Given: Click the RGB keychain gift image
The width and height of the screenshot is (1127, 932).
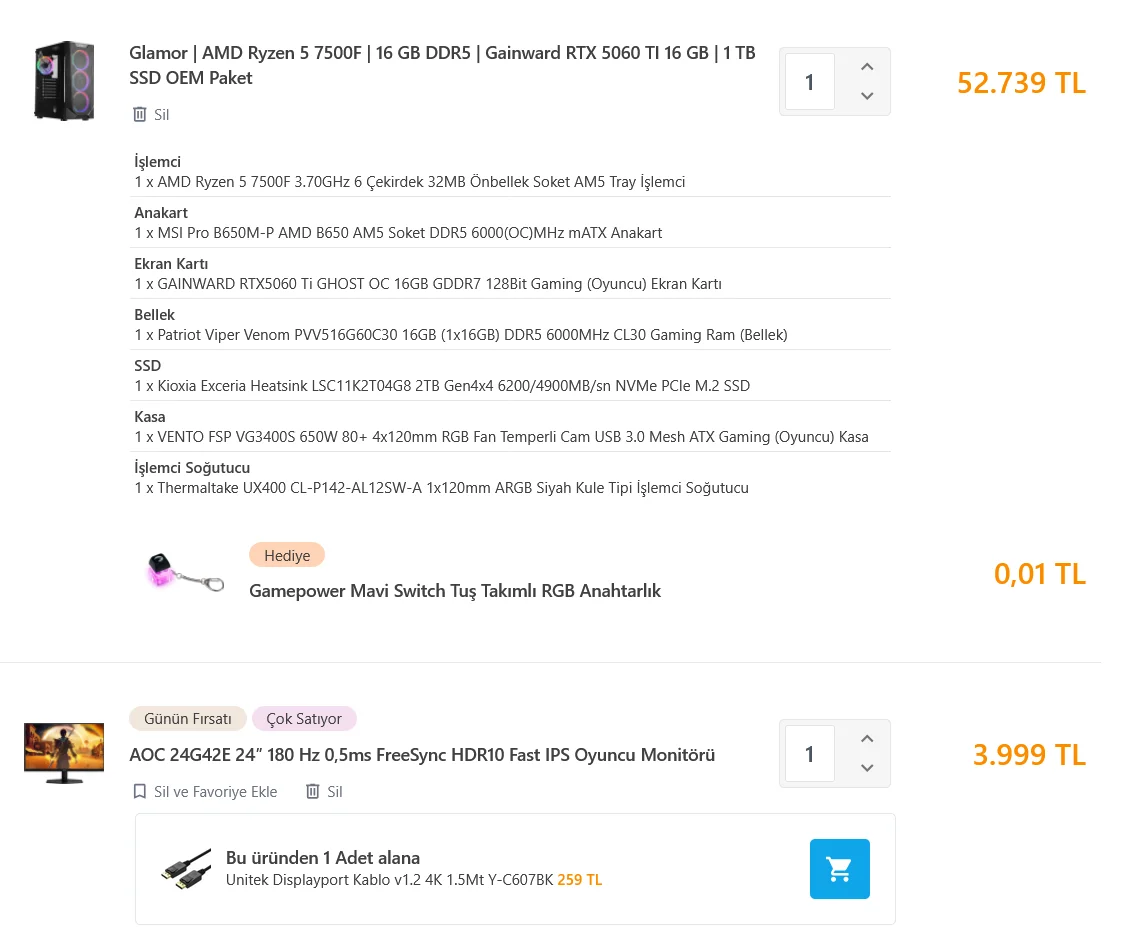Looking at the screenshot, I should [185, 573].
